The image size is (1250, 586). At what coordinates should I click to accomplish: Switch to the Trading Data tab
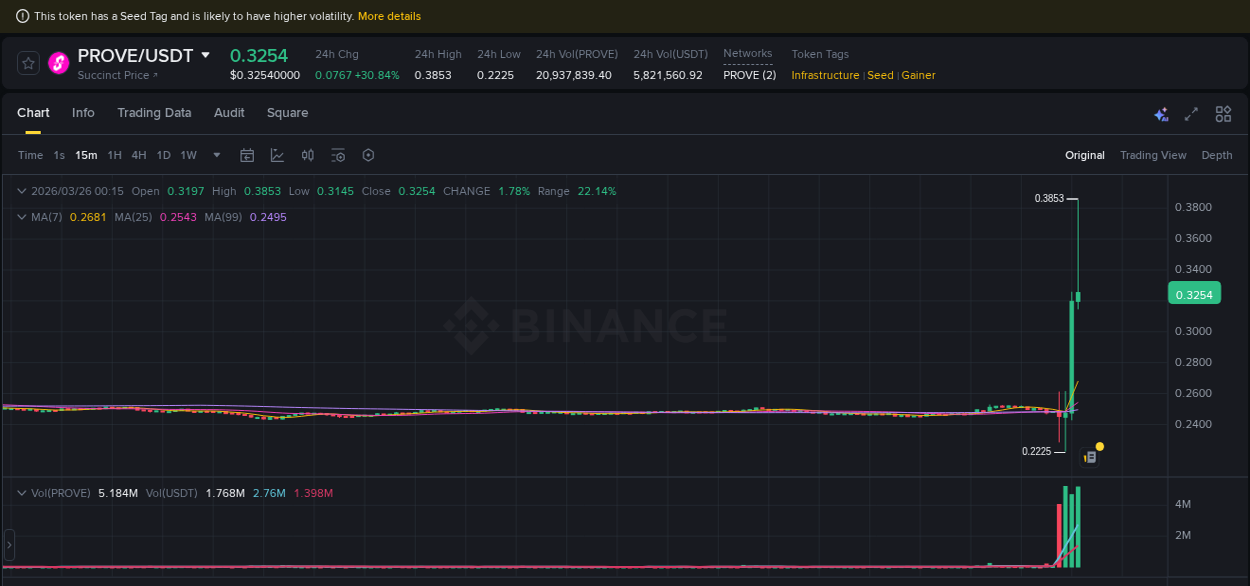click(x=154, y=113)
